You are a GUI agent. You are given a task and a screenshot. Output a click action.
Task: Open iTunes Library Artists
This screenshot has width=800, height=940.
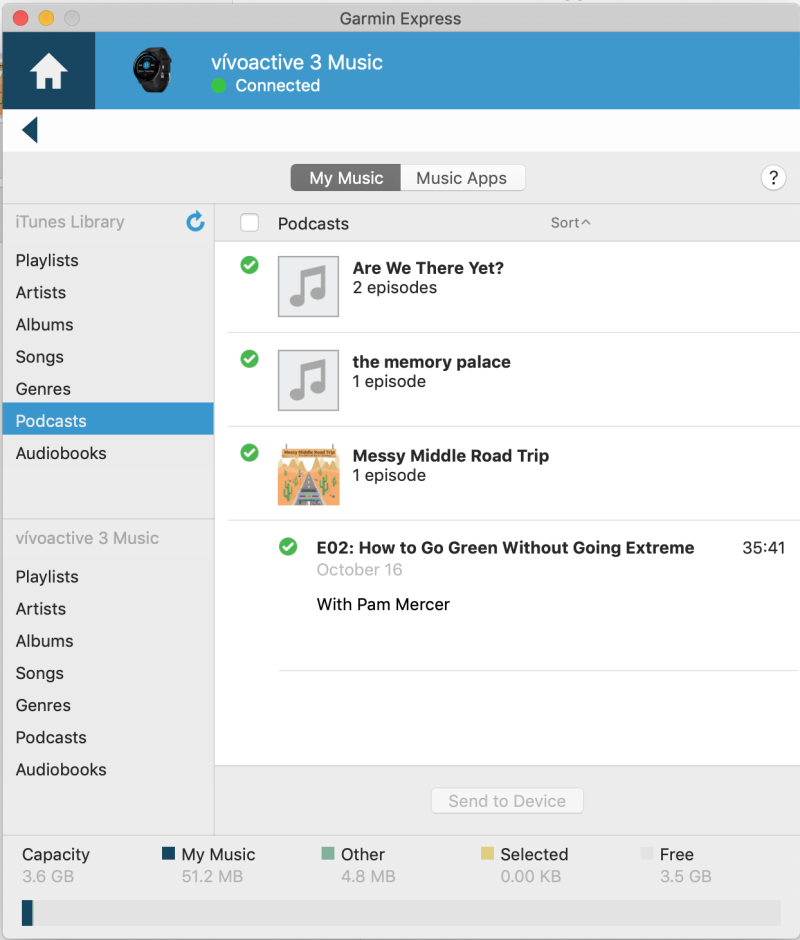[x=108, y=293]
